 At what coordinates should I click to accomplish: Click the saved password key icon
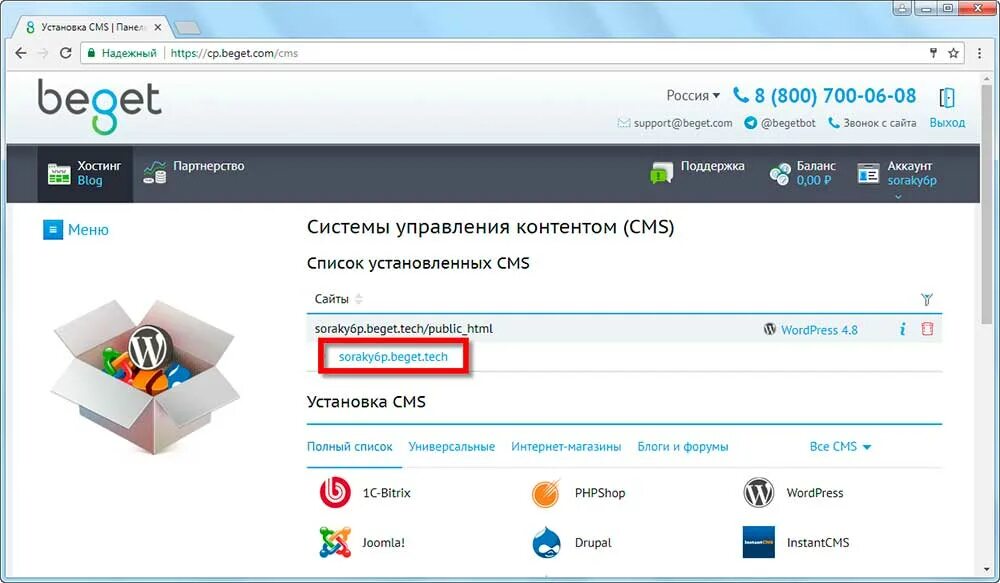pyautogui.click(x=933, y=53)
